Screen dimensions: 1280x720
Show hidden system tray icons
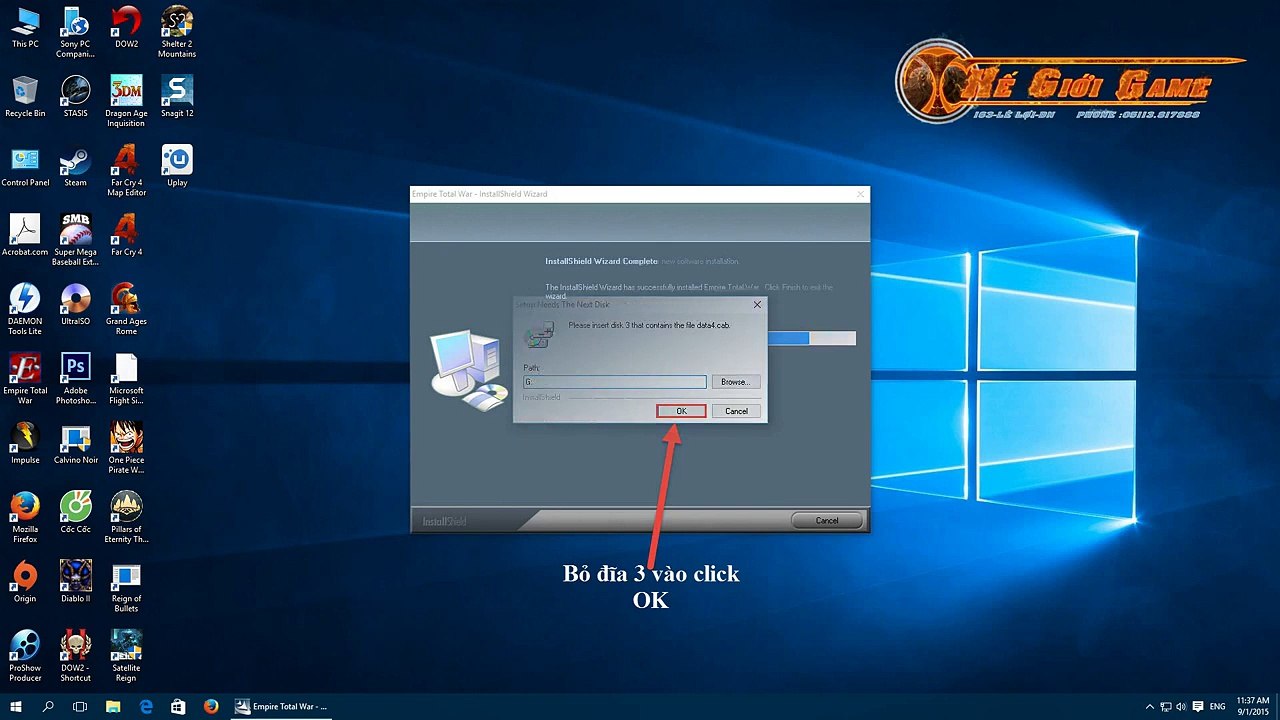pyautogui.click(x=1150, y=707)
